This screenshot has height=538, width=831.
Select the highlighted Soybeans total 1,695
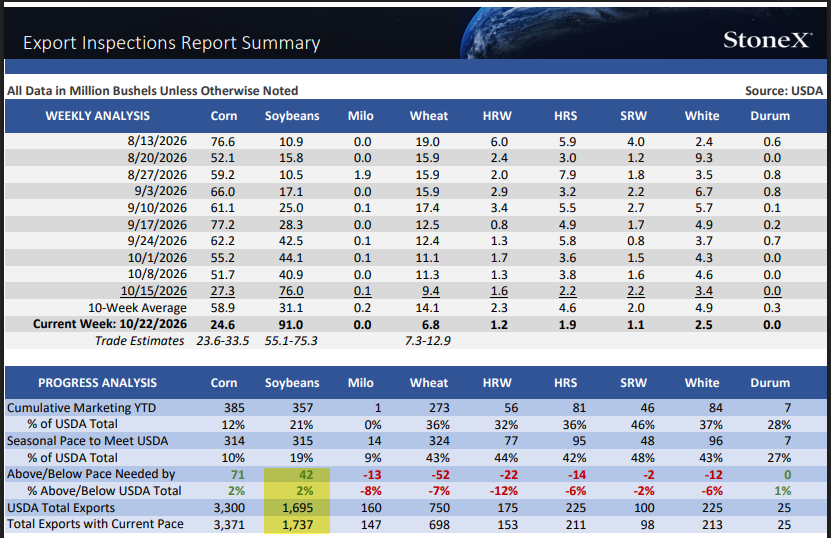click(x=297, y=508)
